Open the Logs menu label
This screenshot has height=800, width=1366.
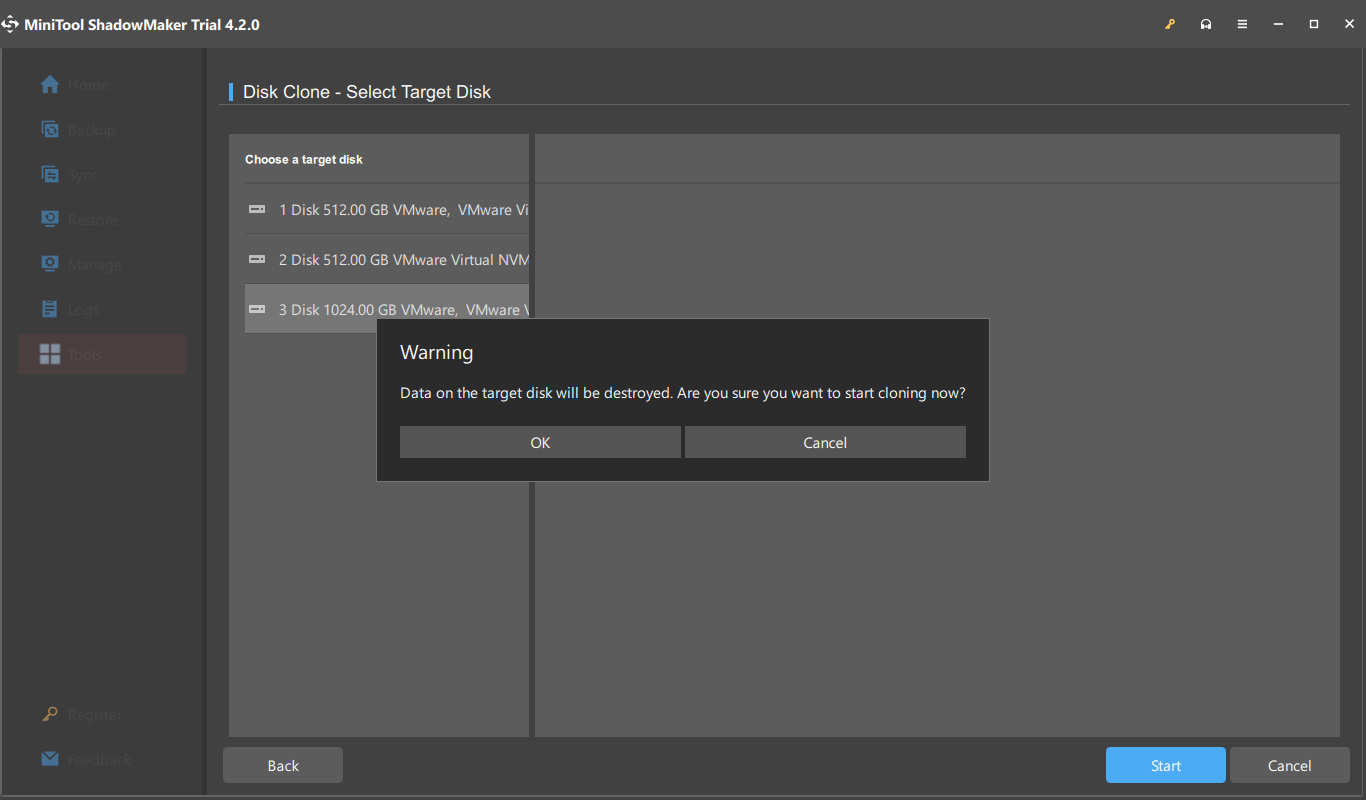[x=84, y=310]
